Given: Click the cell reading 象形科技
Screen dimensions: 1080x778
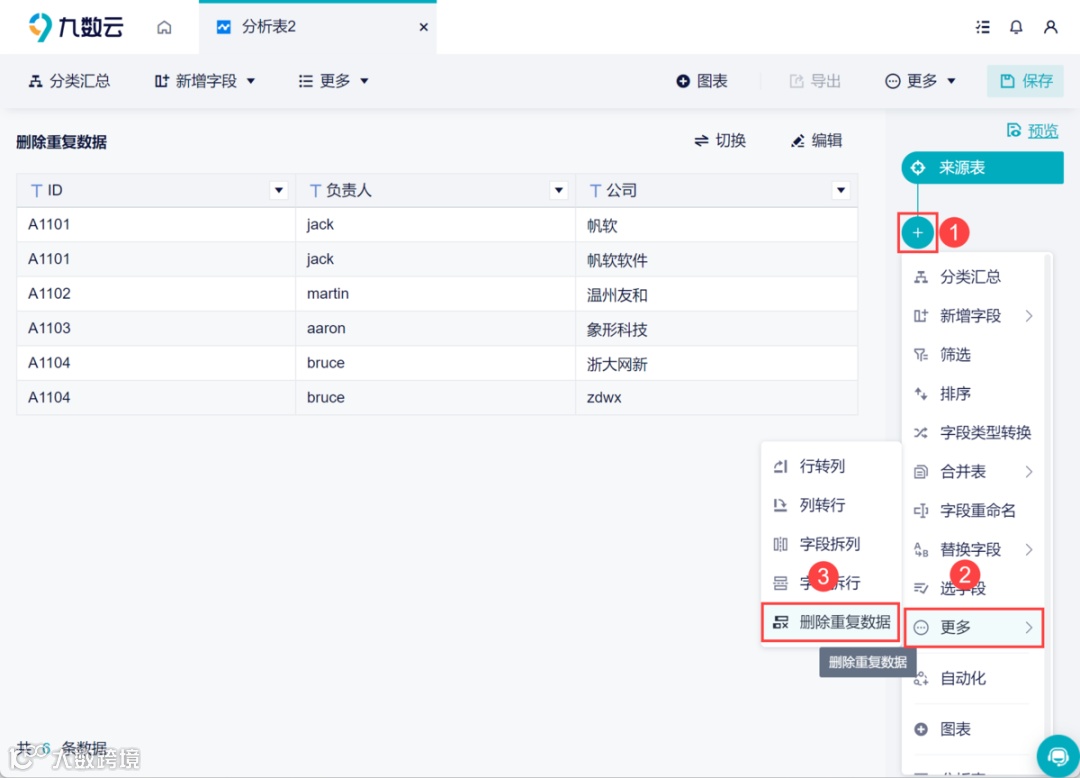Looking at the screenshot, I should (716, 328).
